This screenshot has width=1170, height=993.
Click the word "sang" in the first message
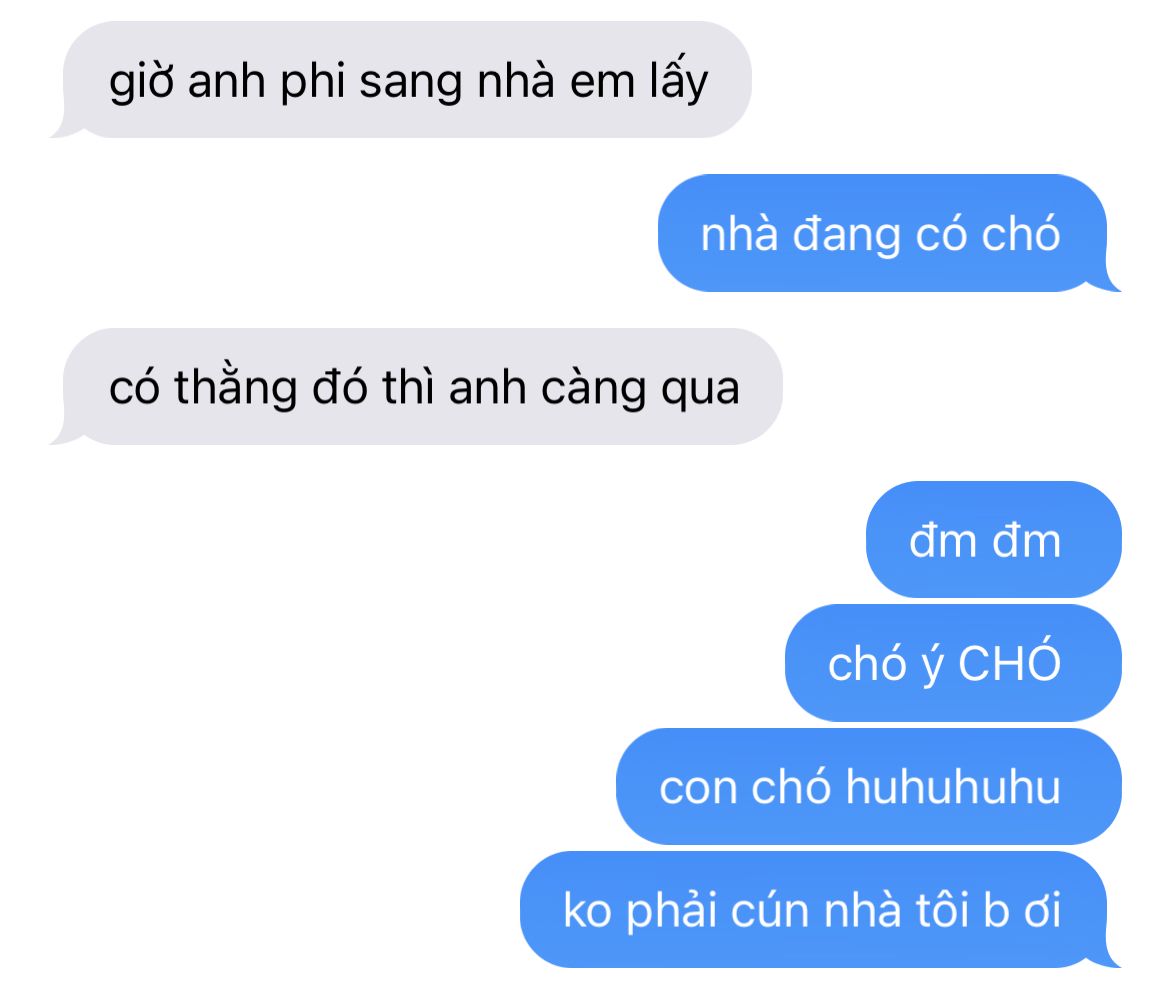pyautogui.click(x=411, y=84)
